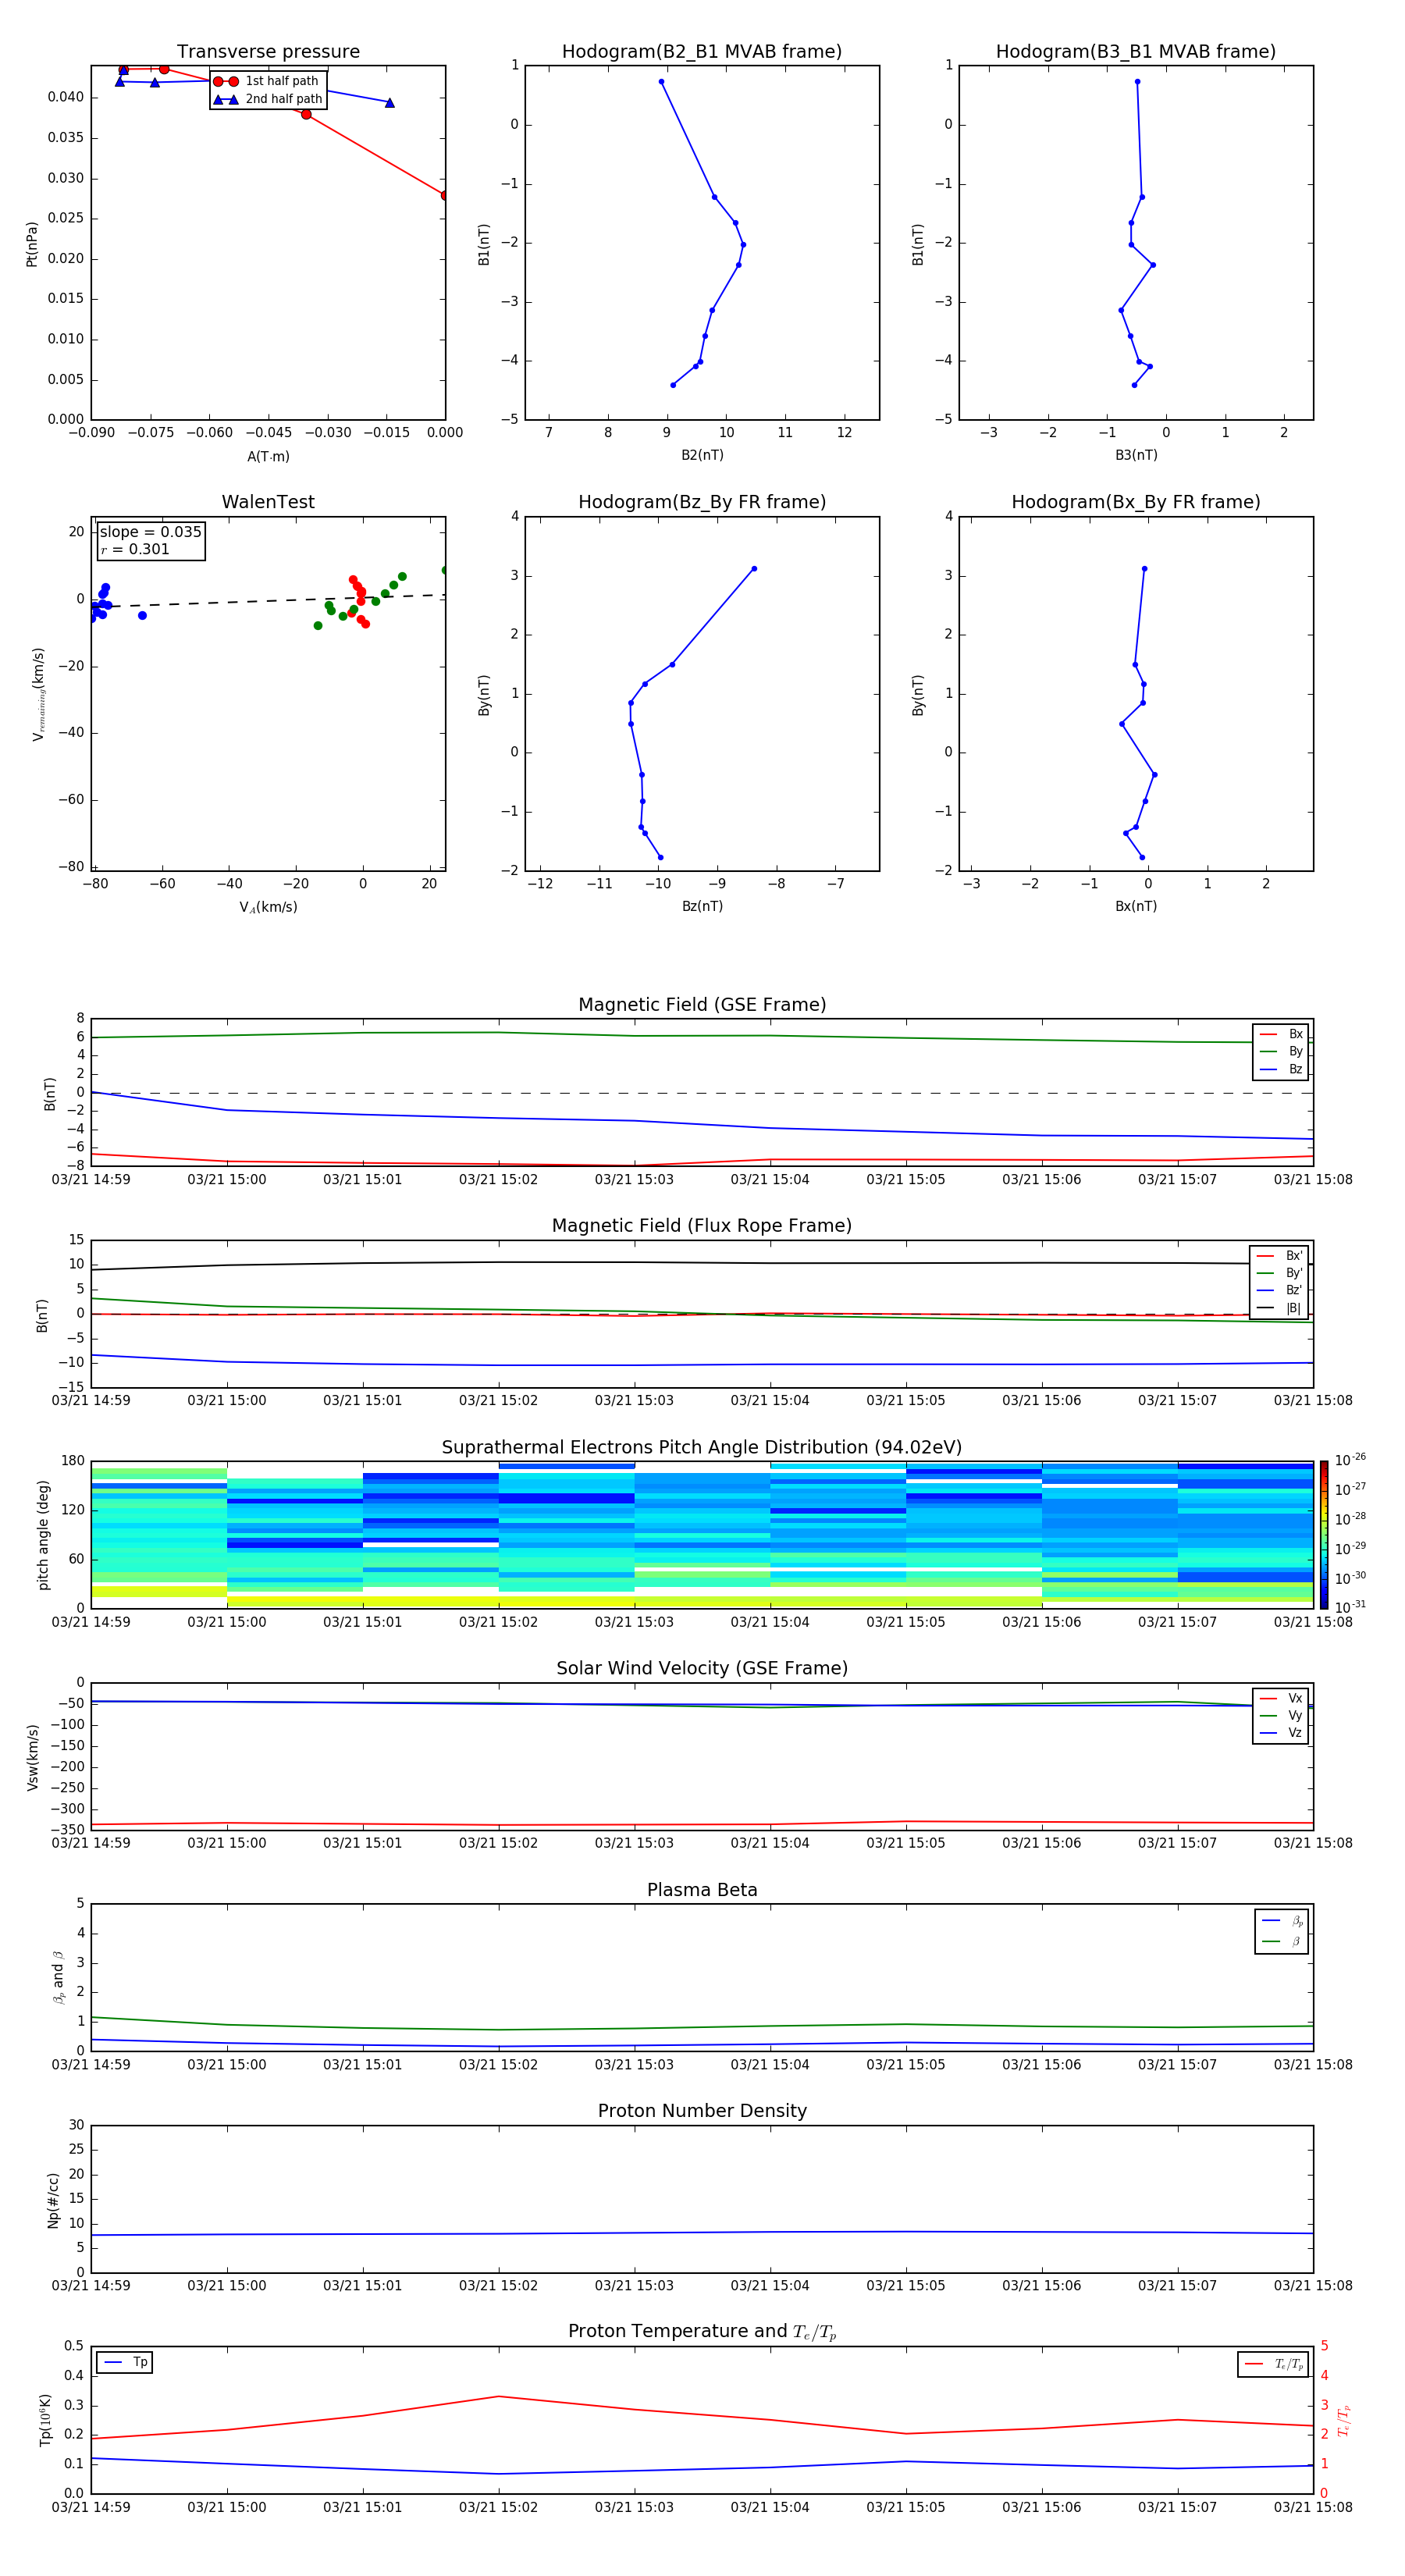The image size is (1405, 2576).
Task: Click the "Solar Wind Velocity (GSE Frame)" title
Action: (x=702, y=1669)
